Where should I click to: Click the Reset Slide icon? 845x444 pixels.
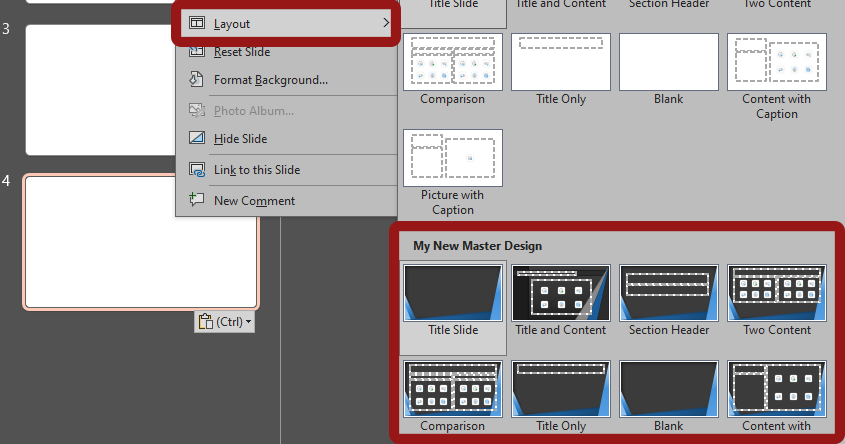[197, 51]
